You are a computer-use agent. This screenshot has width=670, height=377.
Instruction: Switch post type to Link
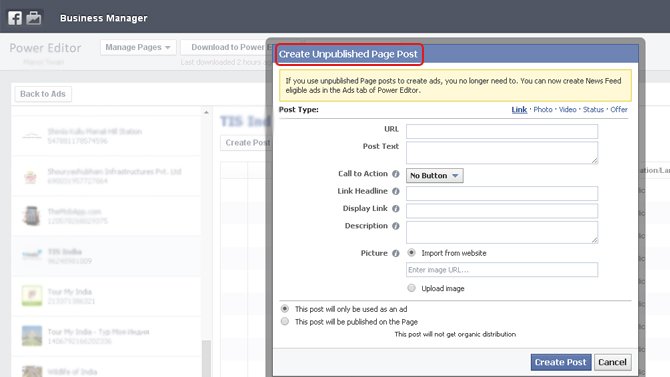pos(519,109)
